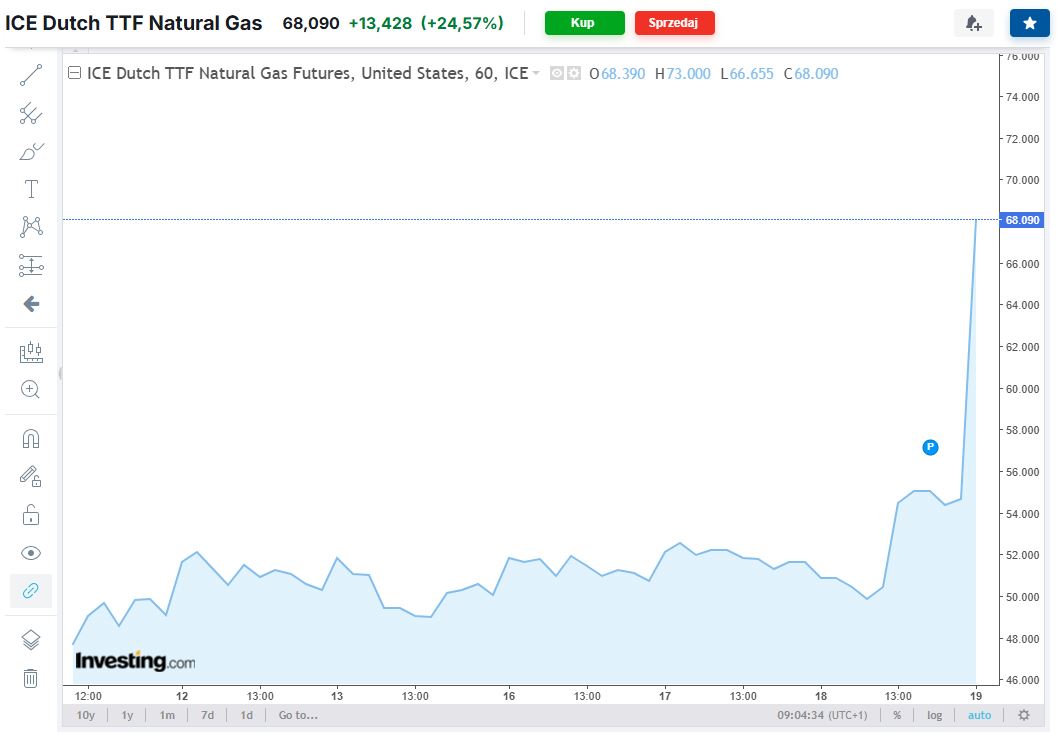
Task: Select the brush drawing tool
Action: click(31, 151)
